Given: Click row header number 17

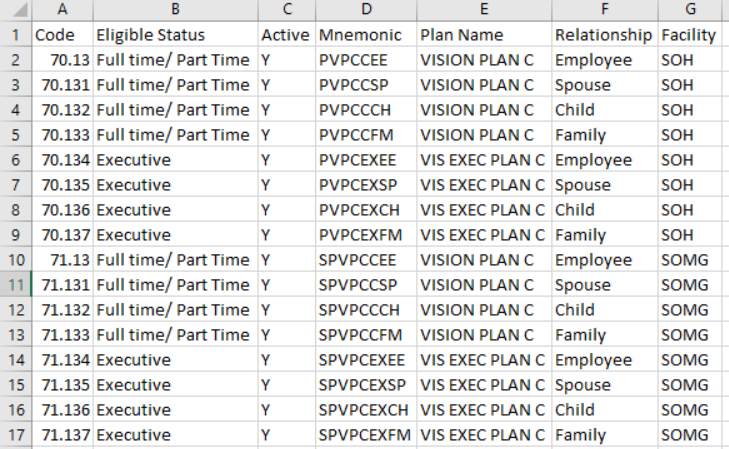Looking at the screenshot, I should pyautogui.click(x=15, y=435).
